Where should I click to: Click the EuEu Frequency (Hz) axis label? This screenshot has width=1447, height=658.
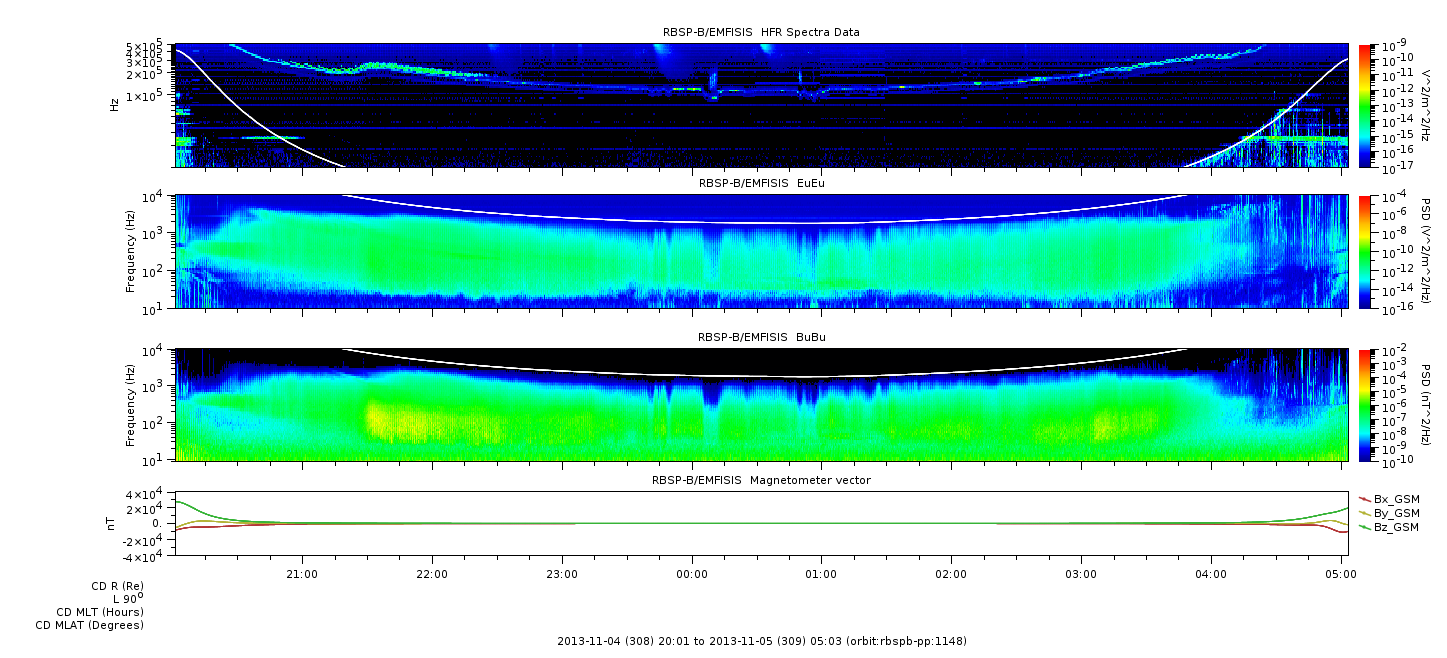(x=130, y=251)
